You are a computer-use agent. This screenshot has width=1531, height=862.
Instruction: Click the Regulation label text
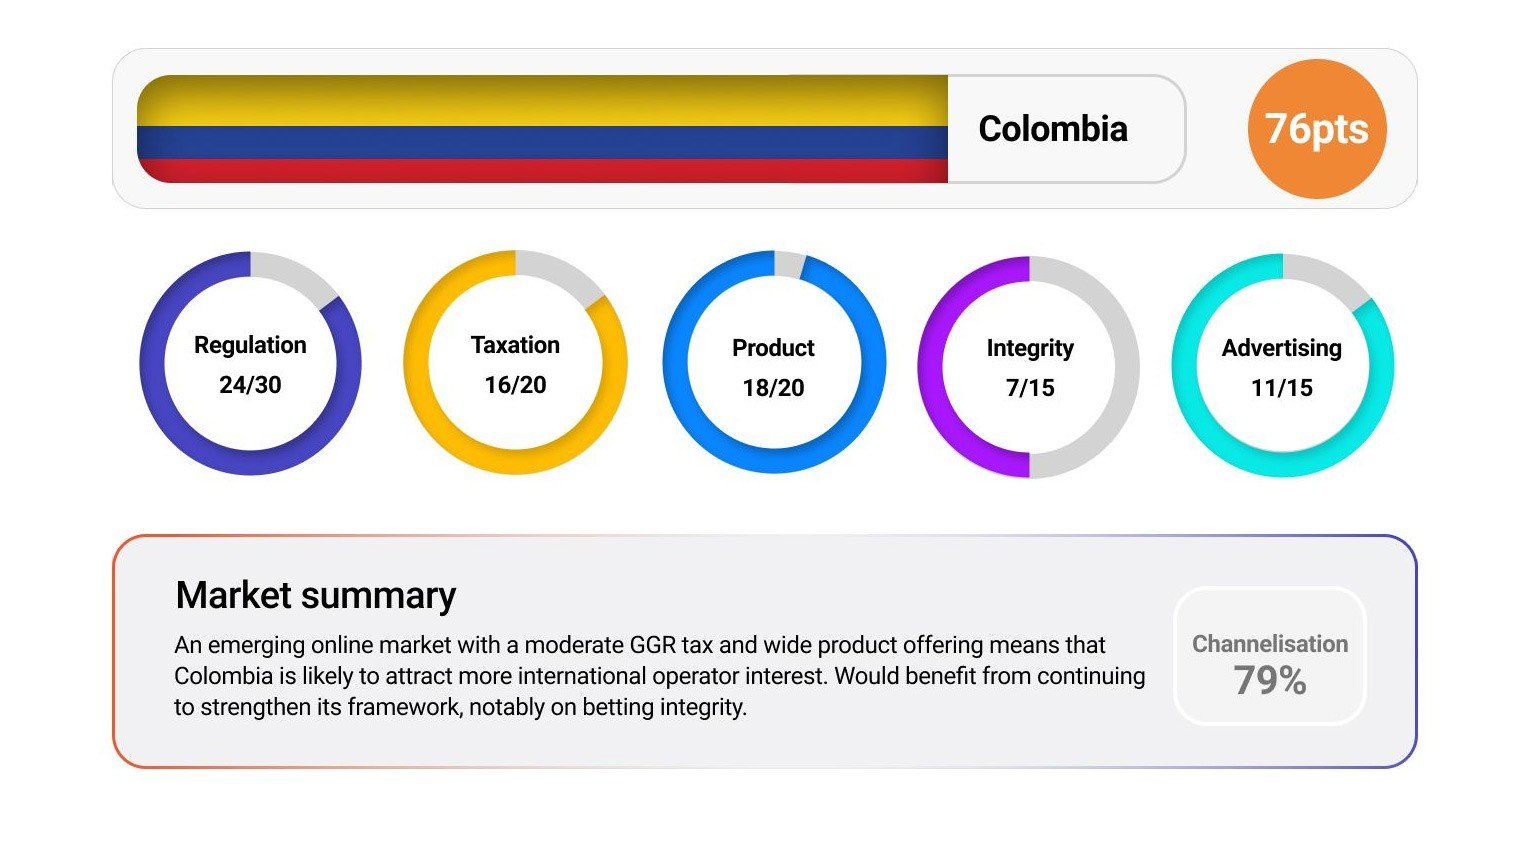pyautogui.click(x=250, y=345)
